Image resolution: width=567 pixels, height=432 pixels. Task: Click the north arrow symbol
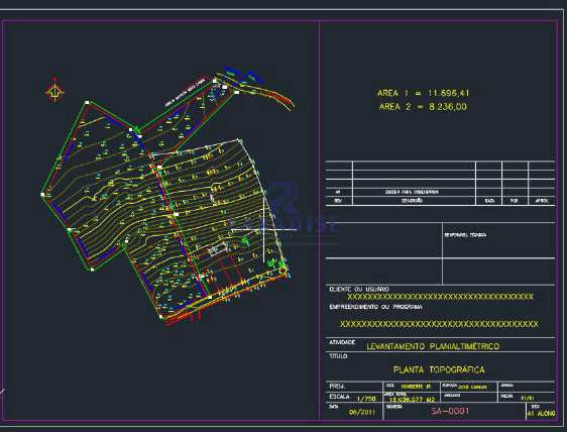pos(55,91)
